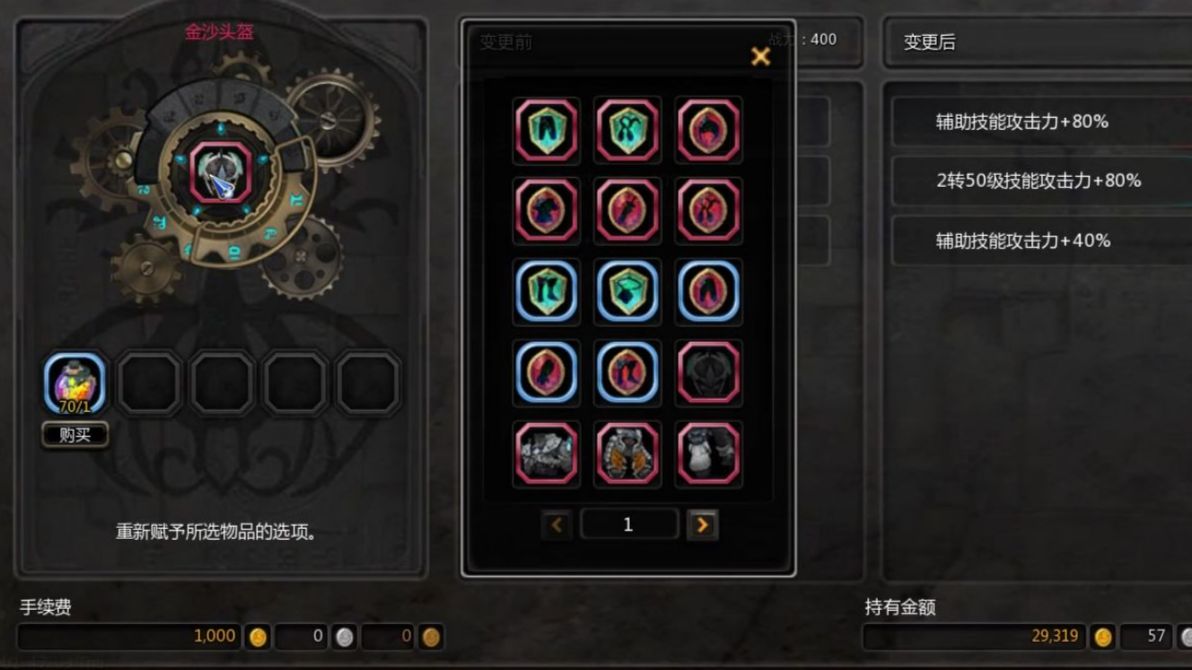
Task: Click the helmet in the gear-wheel slot
Action: (220, 172)
